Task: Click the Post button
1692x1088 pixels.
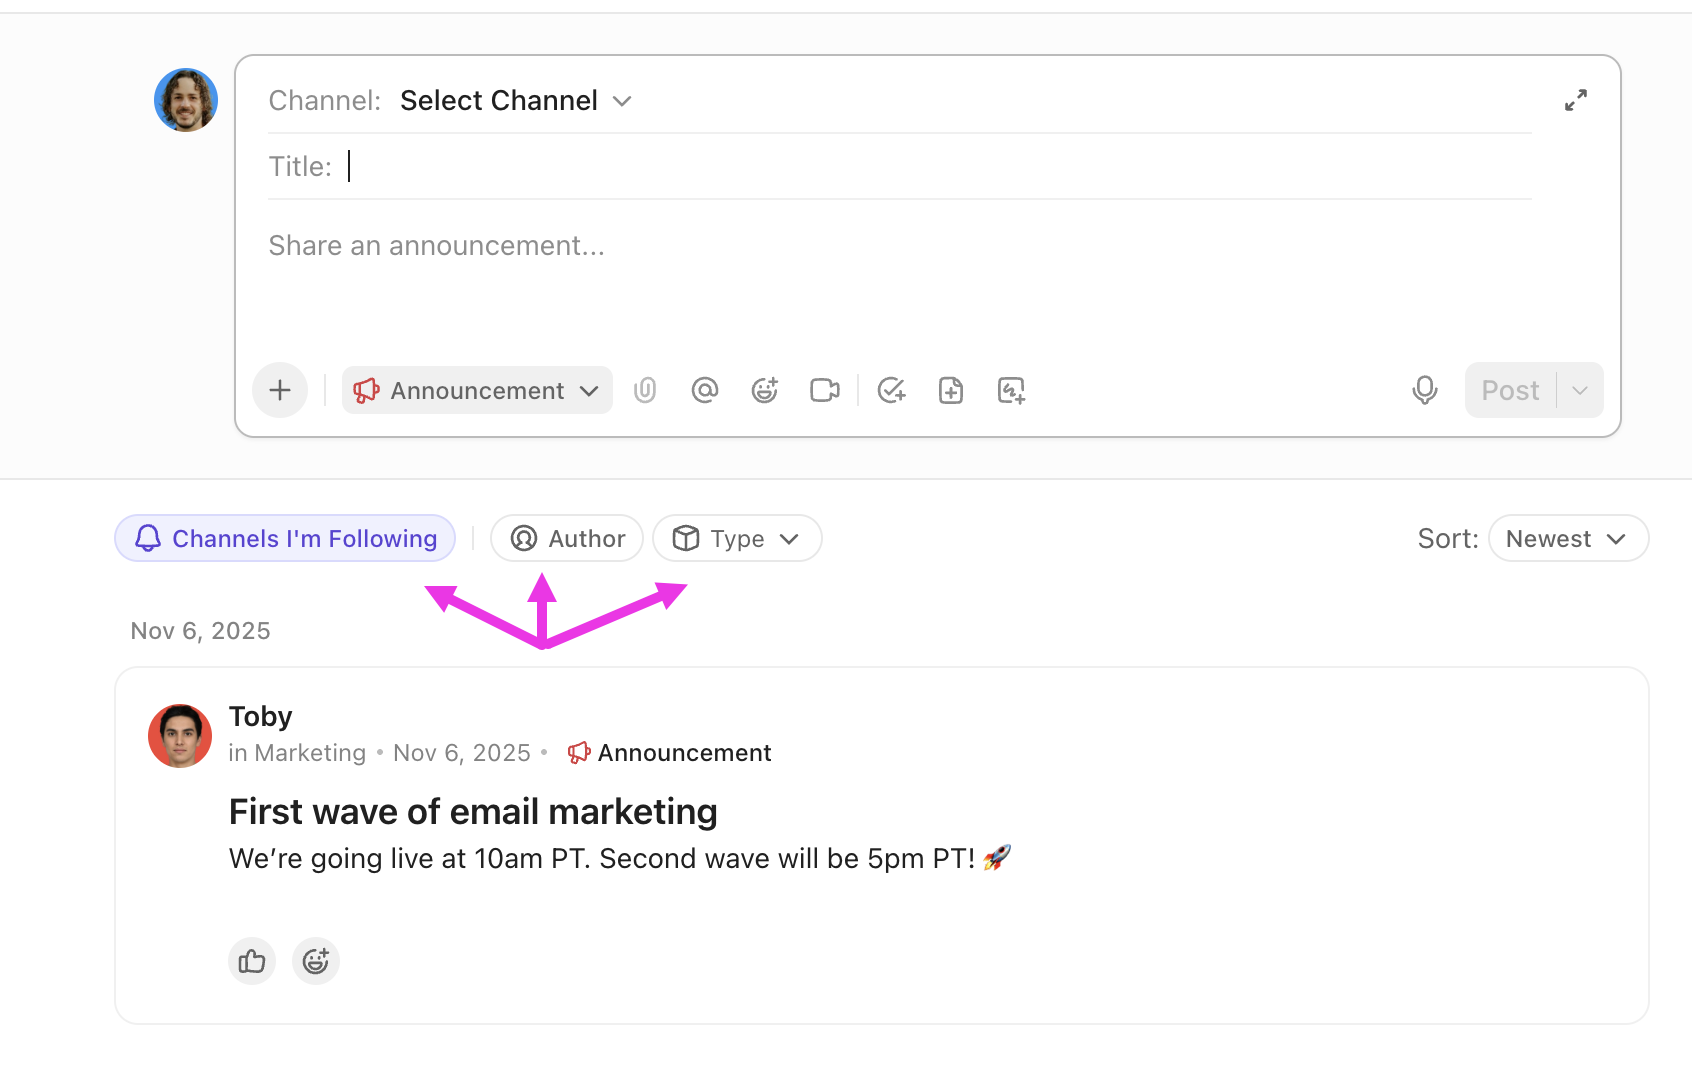Action: [x=1510, y=390]
